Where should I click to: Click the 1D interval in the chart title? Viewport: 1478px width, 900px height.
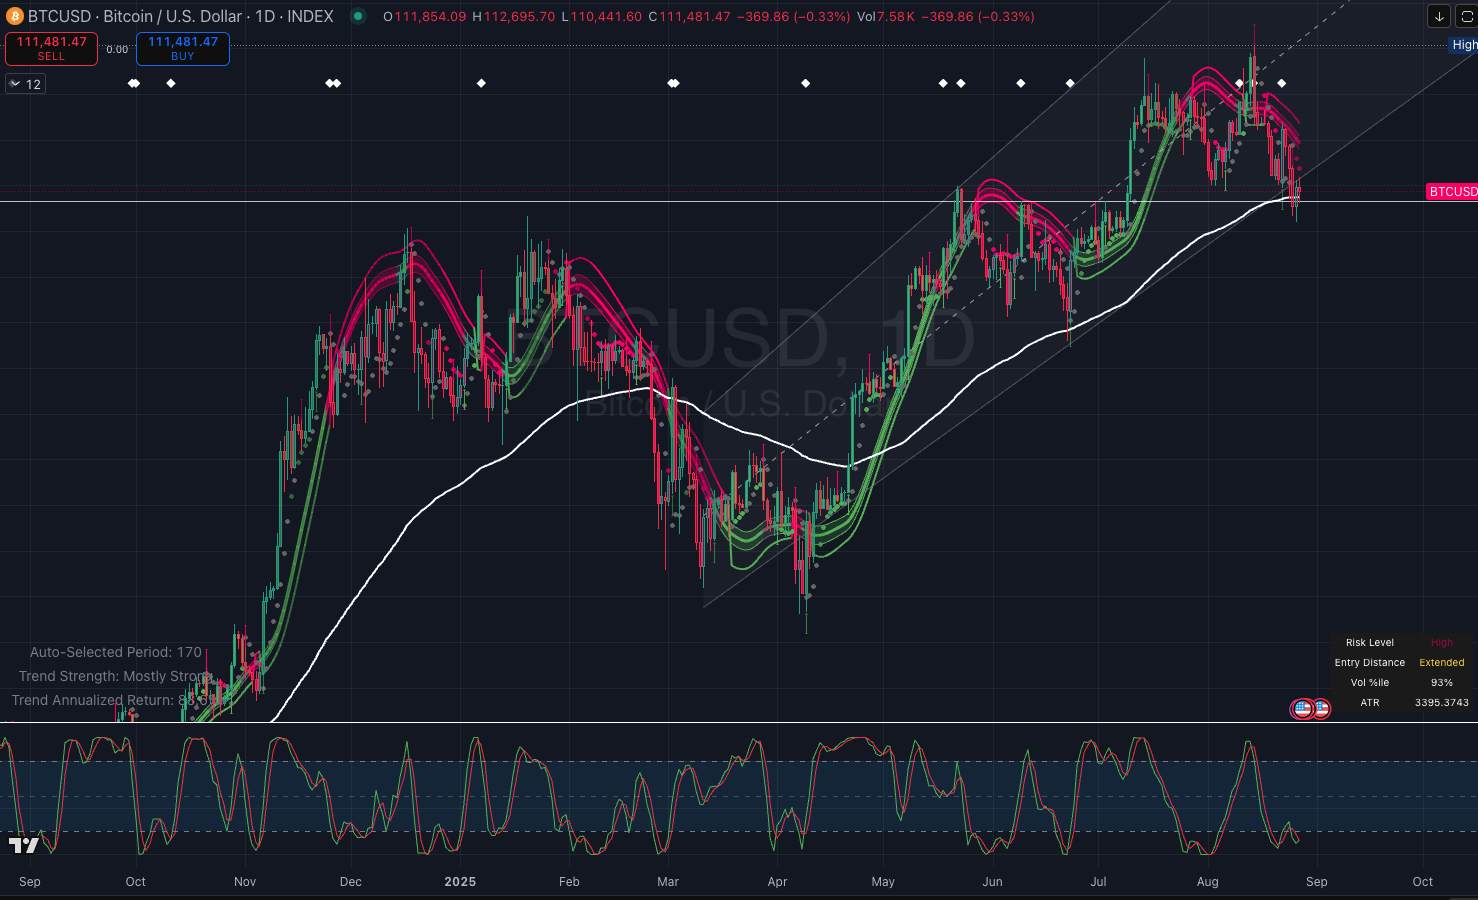coord(265,16)
